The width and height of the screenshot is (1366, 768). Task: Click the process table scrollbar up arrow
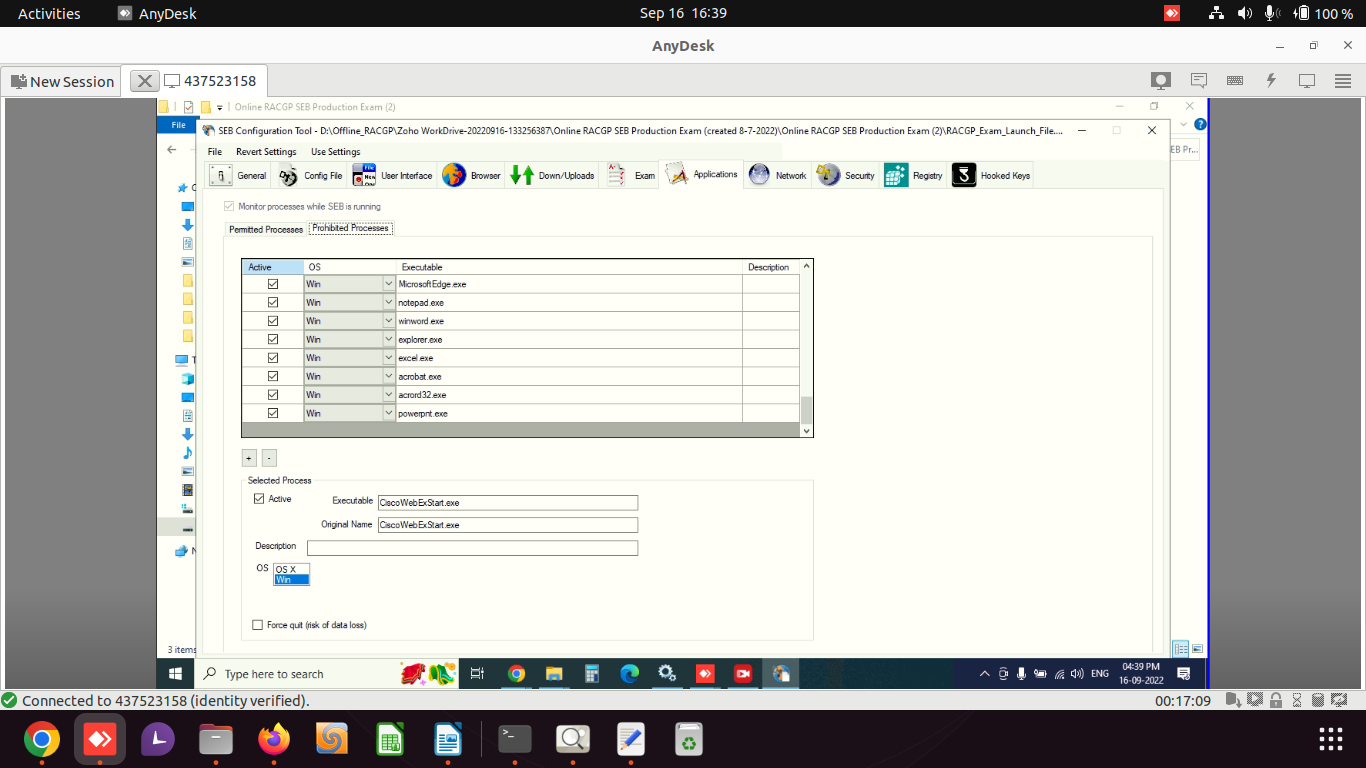tap(807, 267)
